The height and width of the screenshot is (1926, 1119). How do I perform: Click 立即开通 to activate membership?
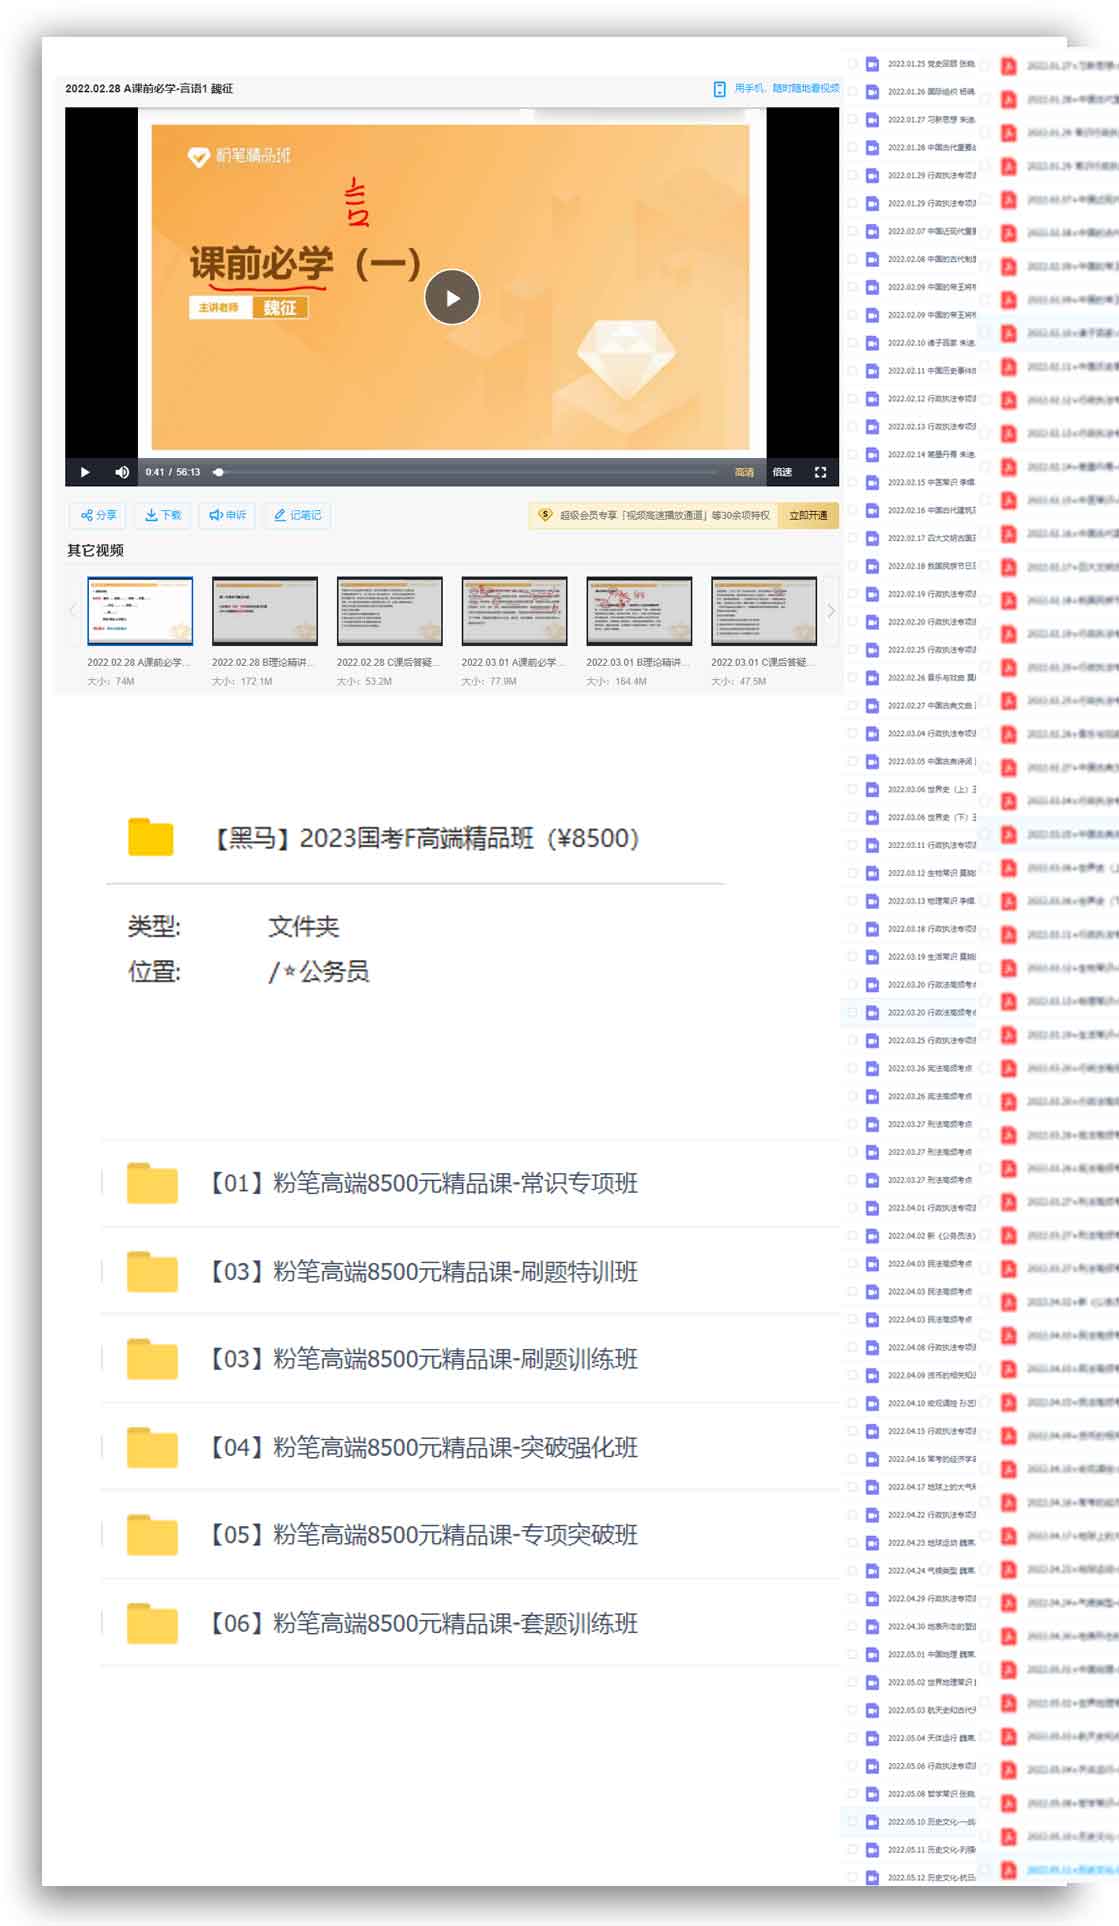(x=808, y=515)
